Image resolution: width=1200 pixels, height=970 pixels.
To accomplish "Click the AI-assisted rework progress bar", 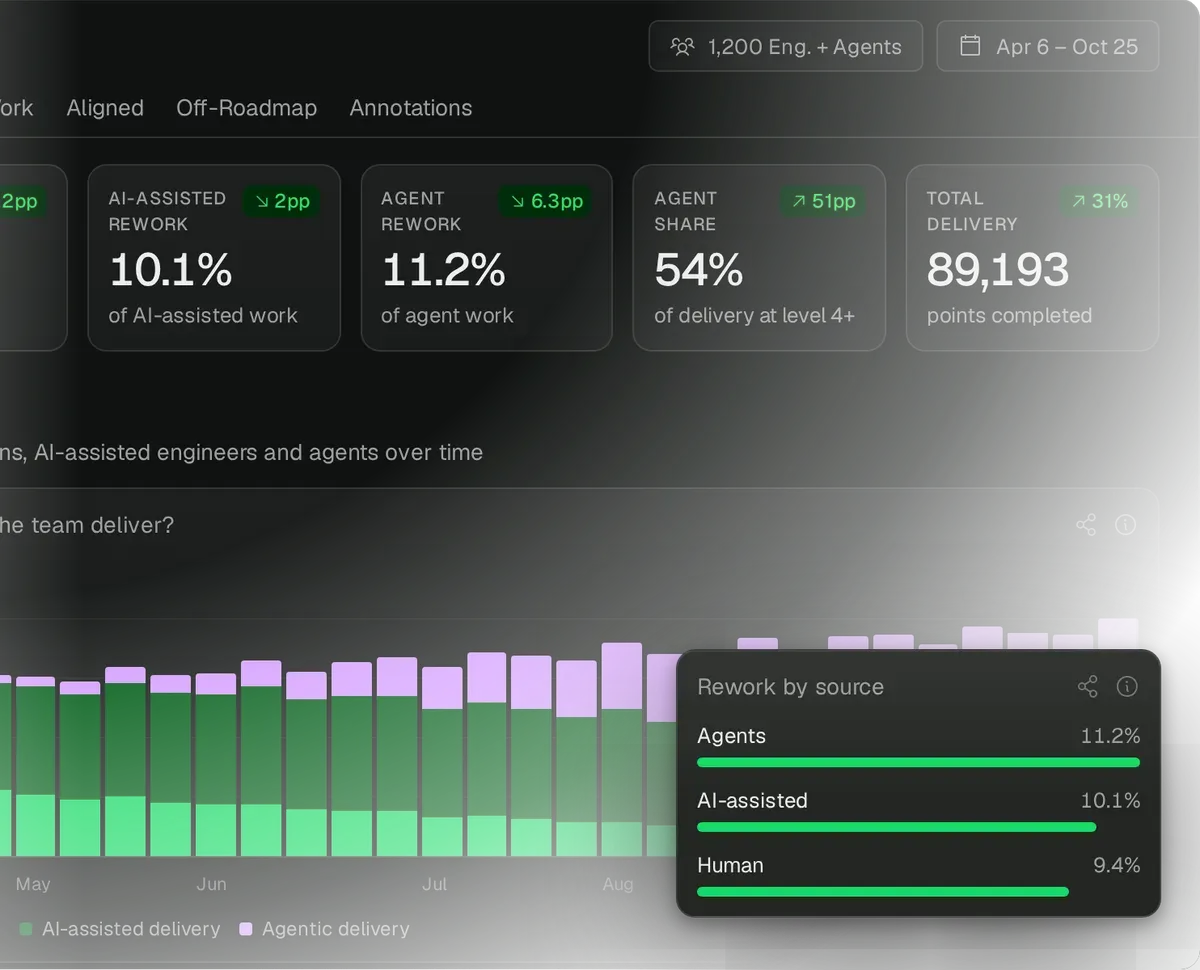I will point(896,827).
